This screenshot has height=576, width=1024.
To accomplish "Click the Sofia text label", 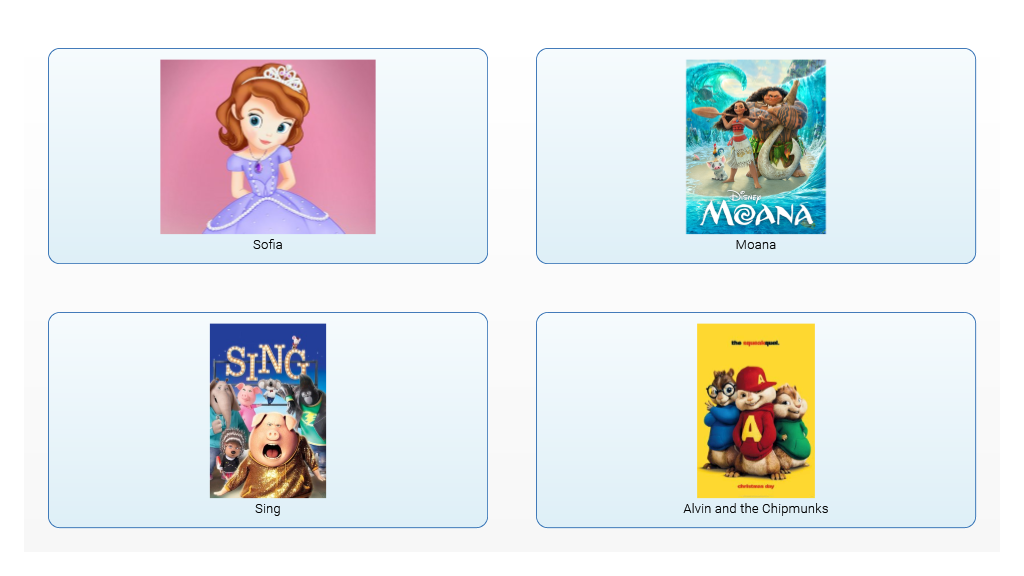I will click(268, 245).
